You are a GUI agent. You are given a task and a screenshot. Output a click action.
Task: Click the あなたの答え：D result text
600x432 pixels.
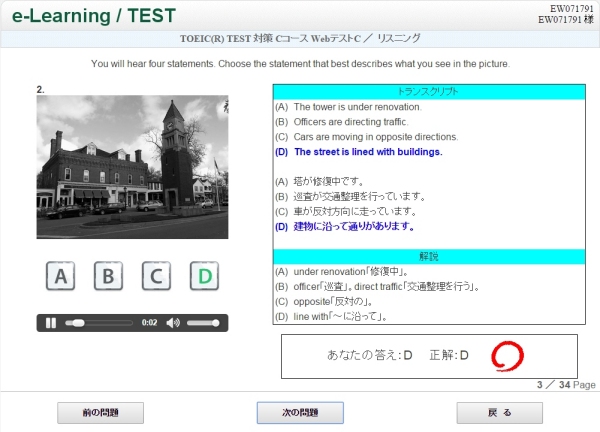[370, 355]
